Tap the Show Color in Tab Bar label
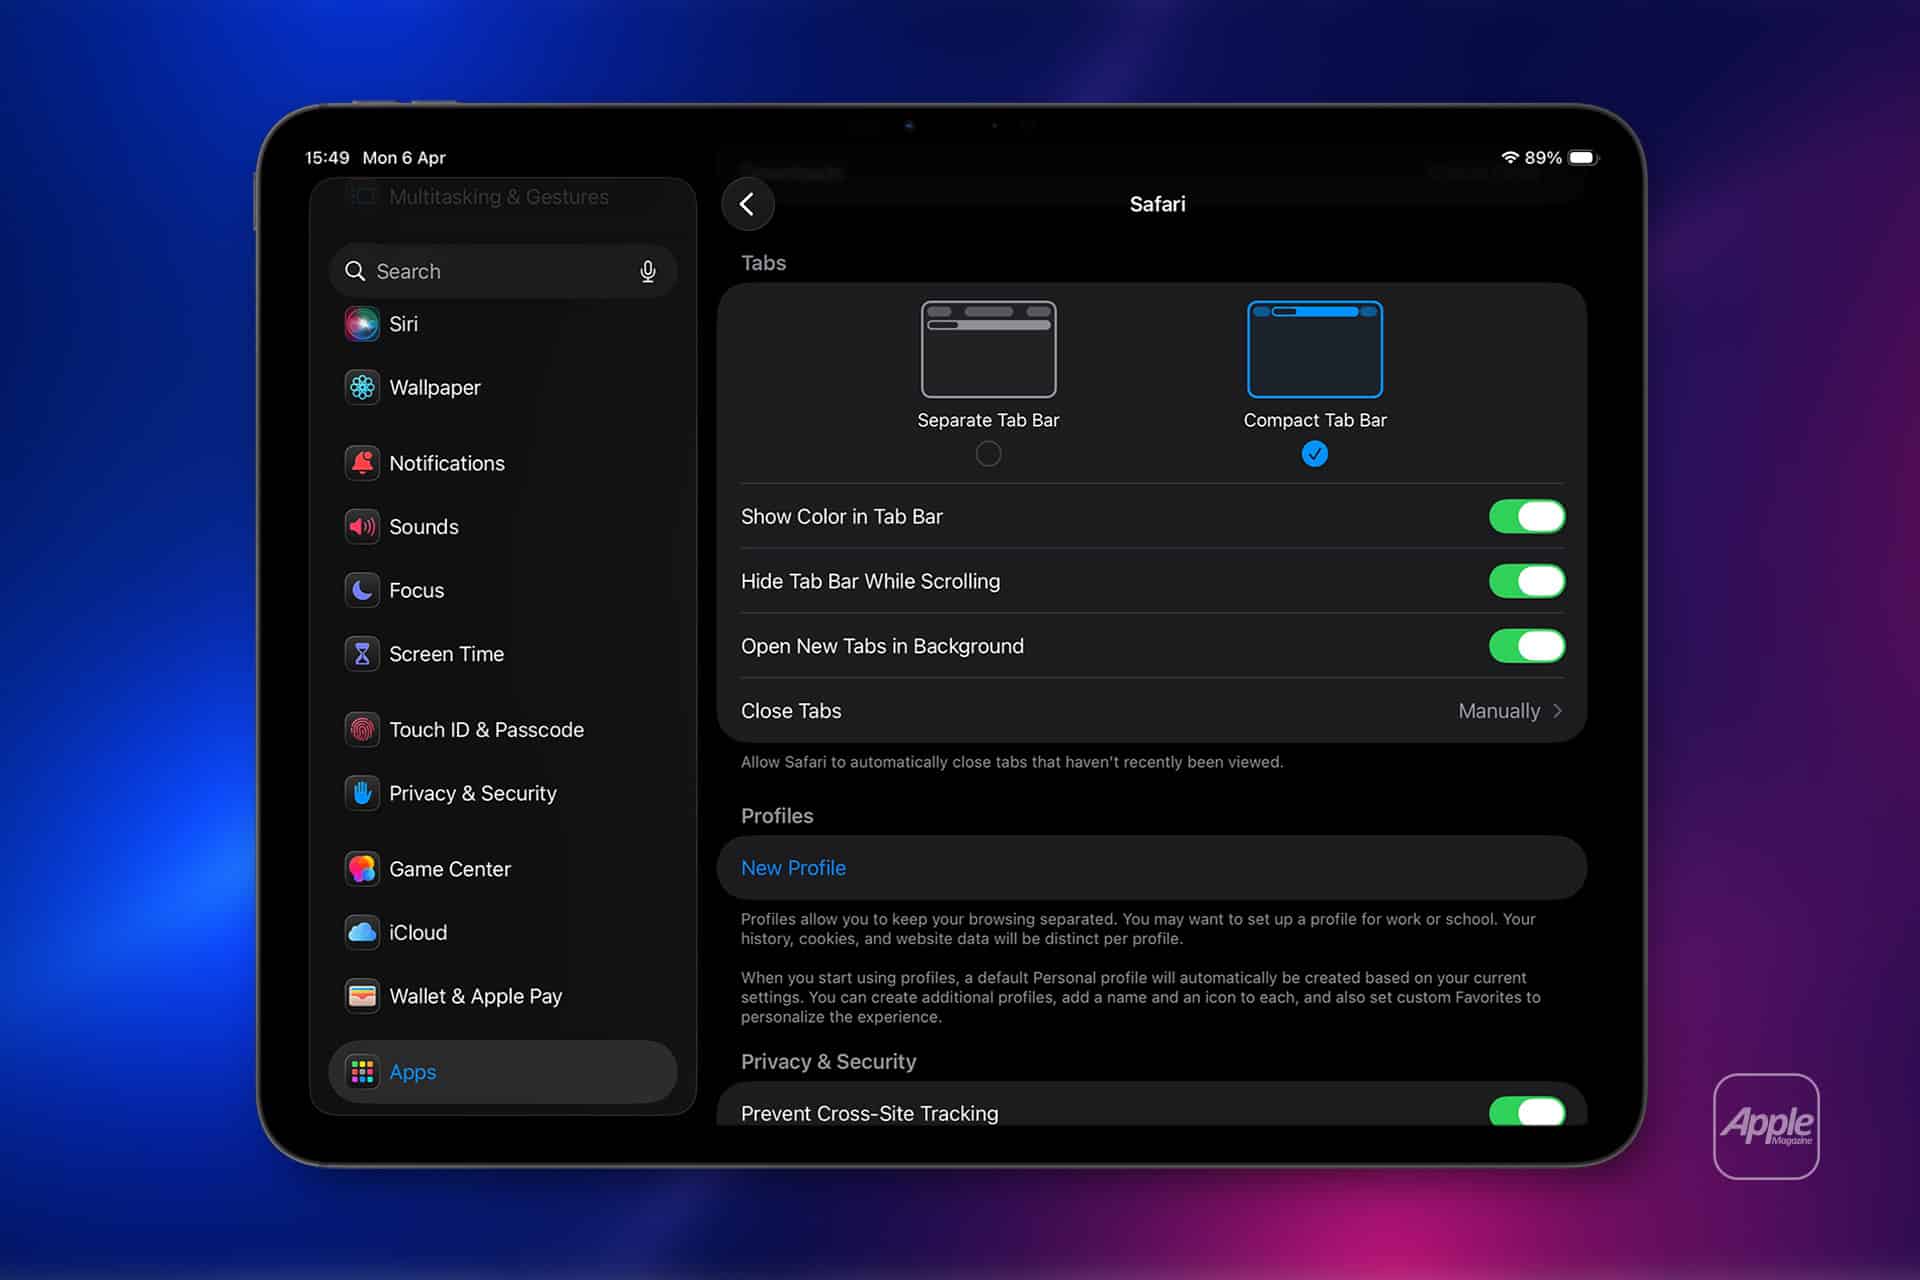The height and width of the screenshot is (1280, 1920). 842,517
